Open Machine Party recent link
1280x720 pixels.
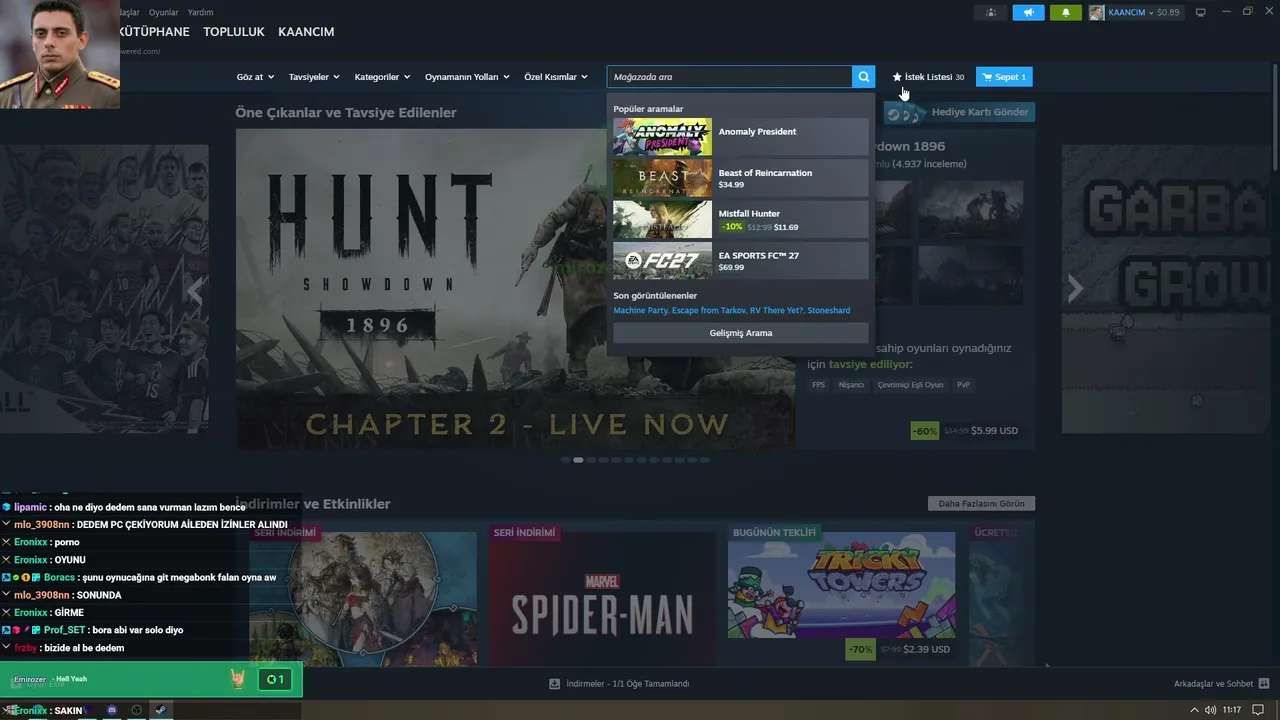pos(641,311)
